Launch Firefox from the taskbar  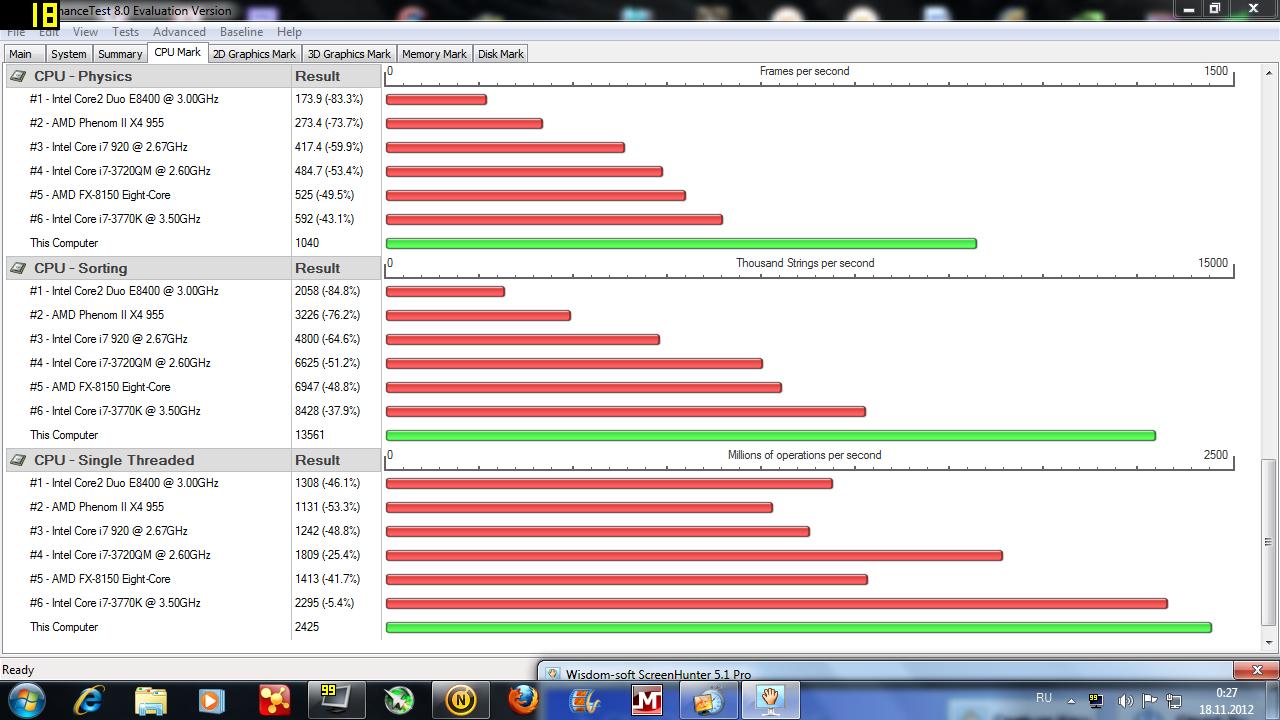click(523, 699)
